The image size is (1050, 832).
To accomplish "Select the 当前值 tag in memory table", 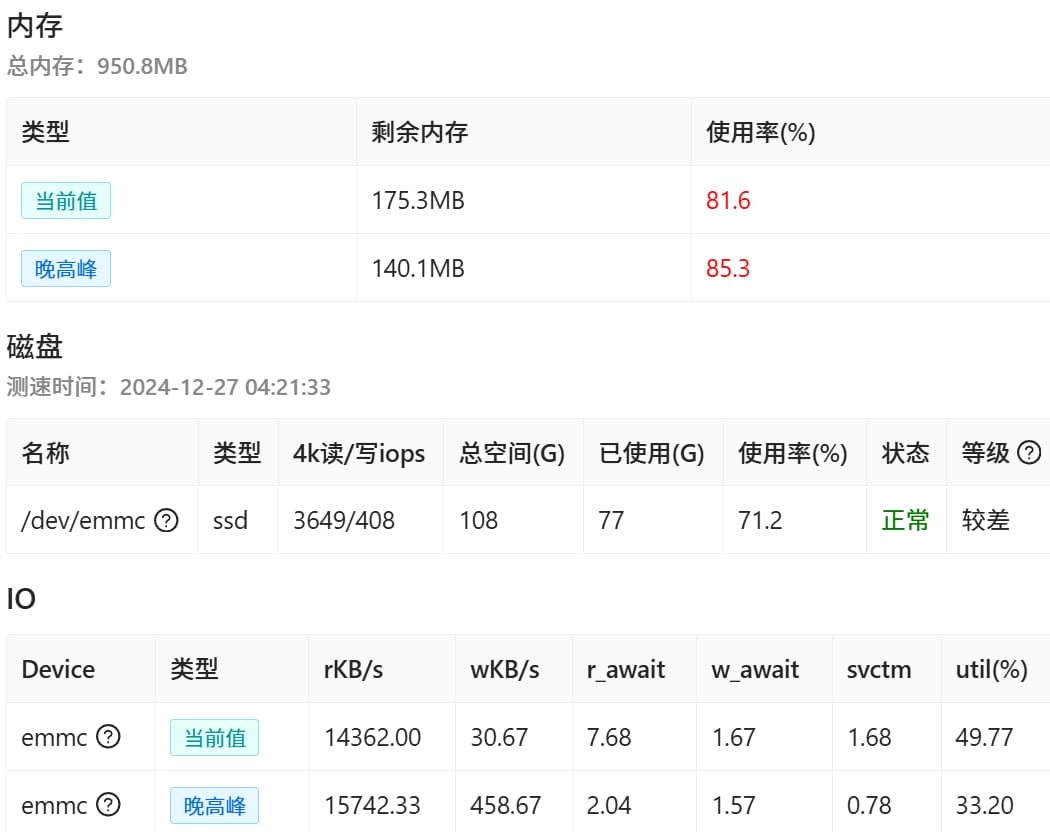I will pyautogui.click(x=66, y=201).
